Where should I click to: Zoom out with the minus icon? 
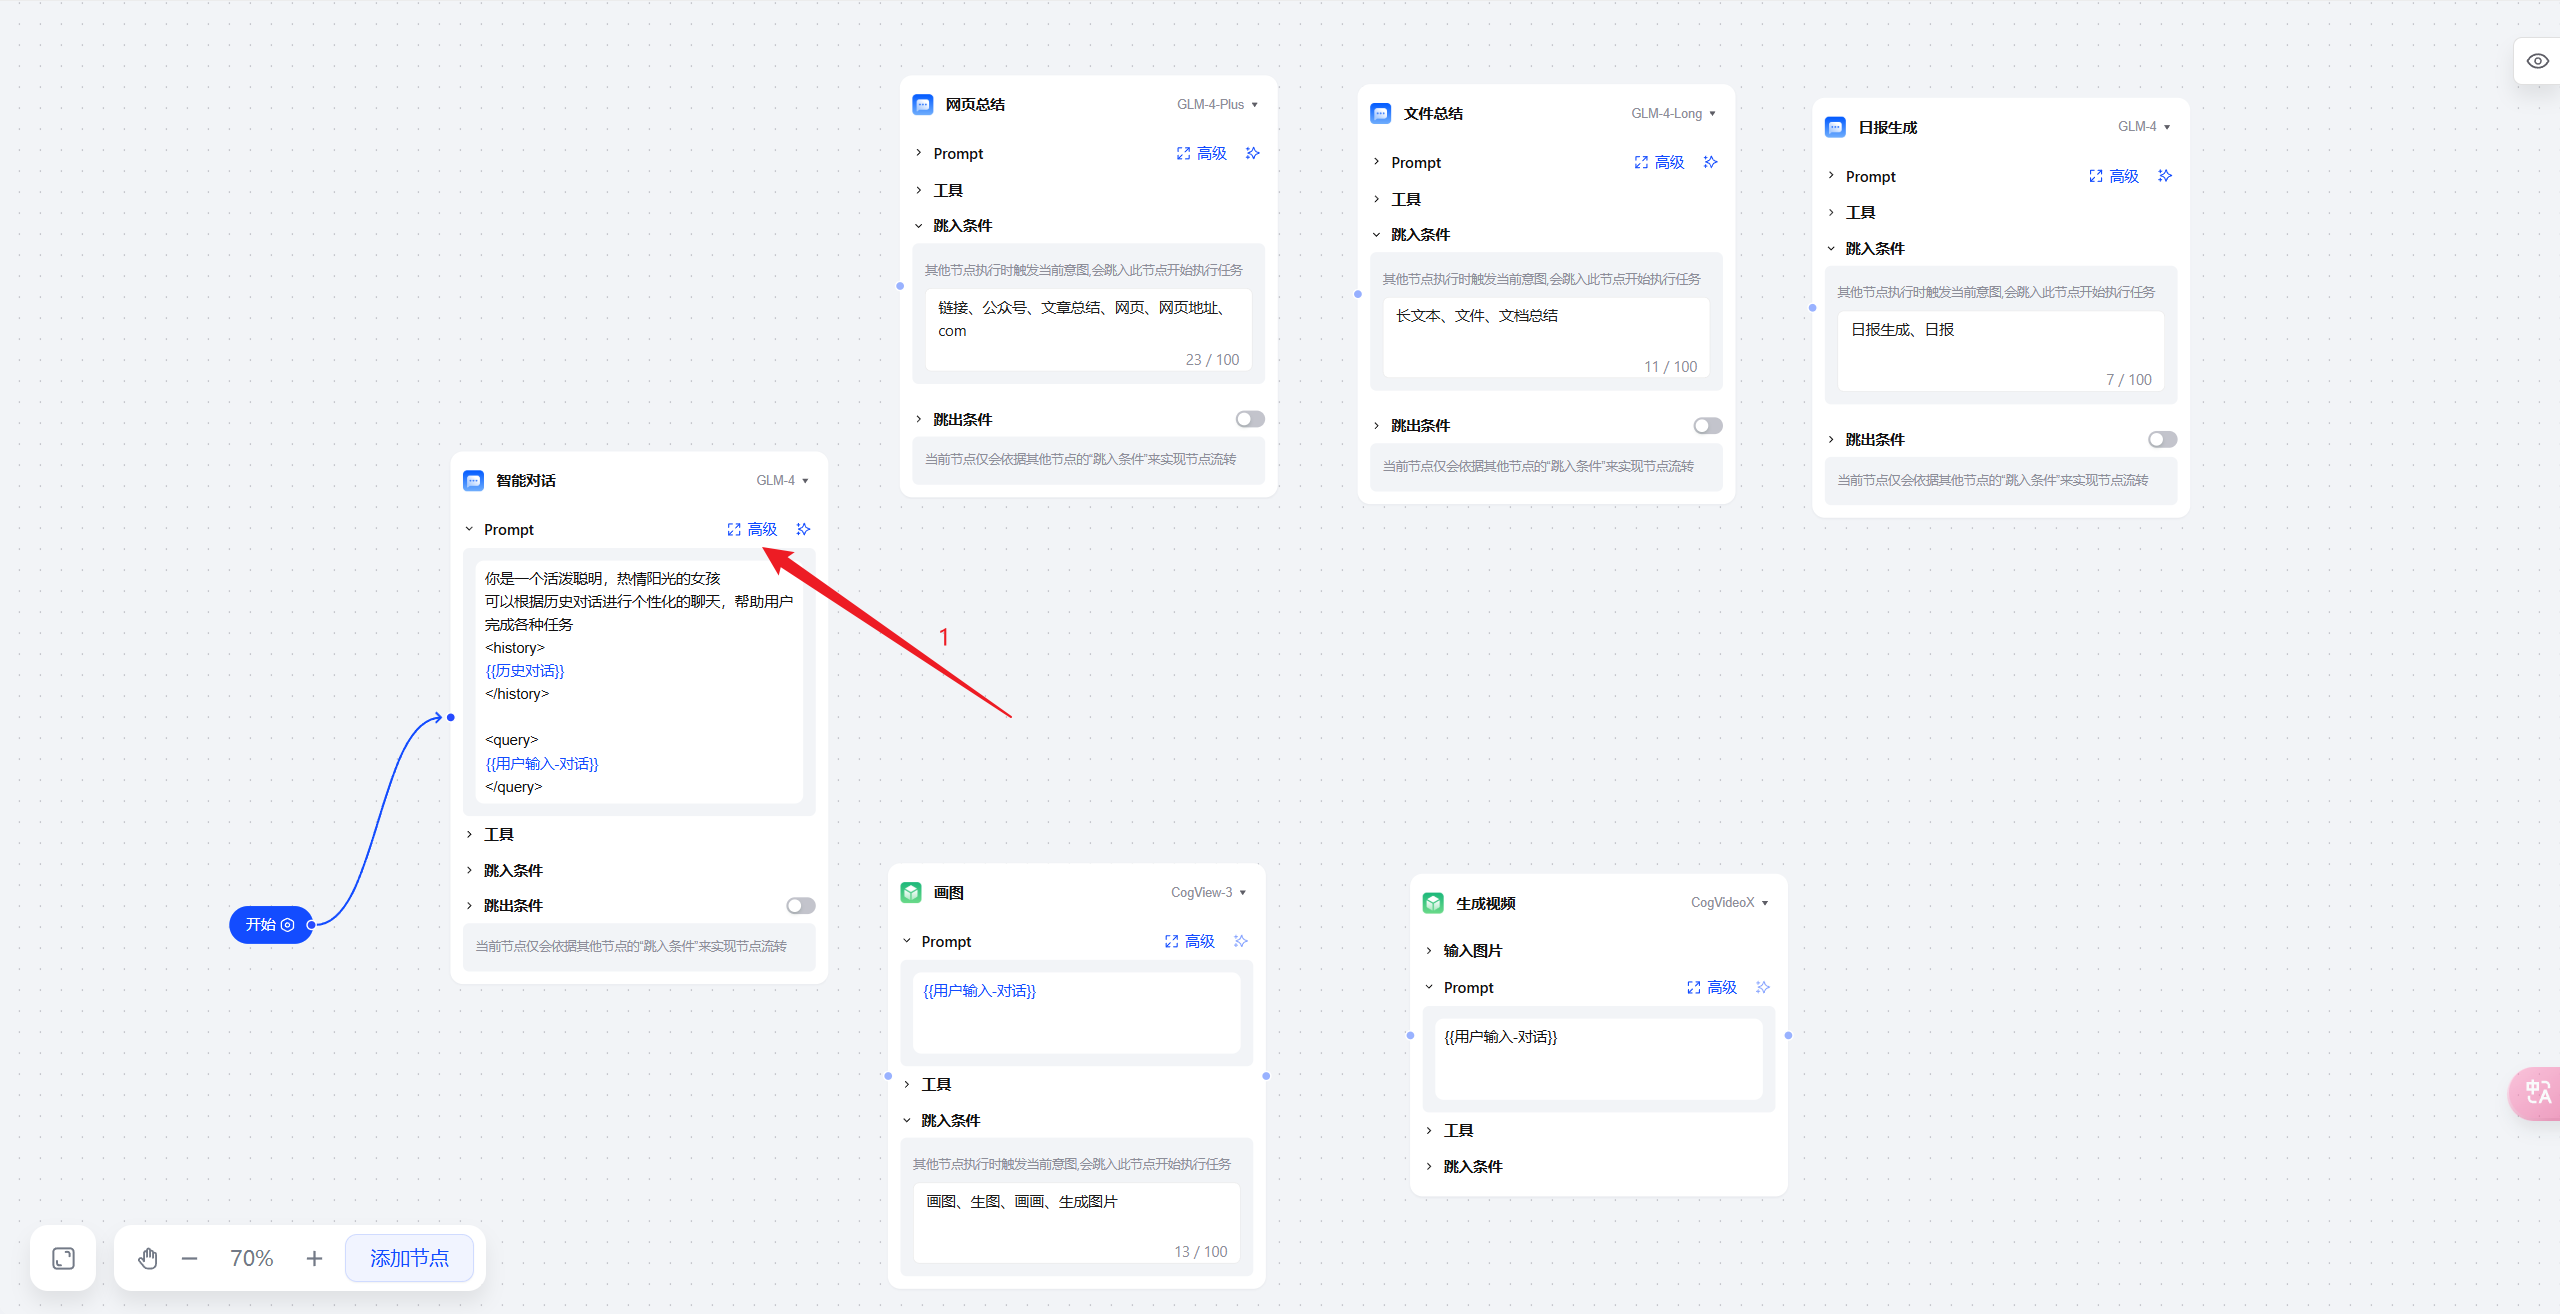click(x=190, y=1258)
